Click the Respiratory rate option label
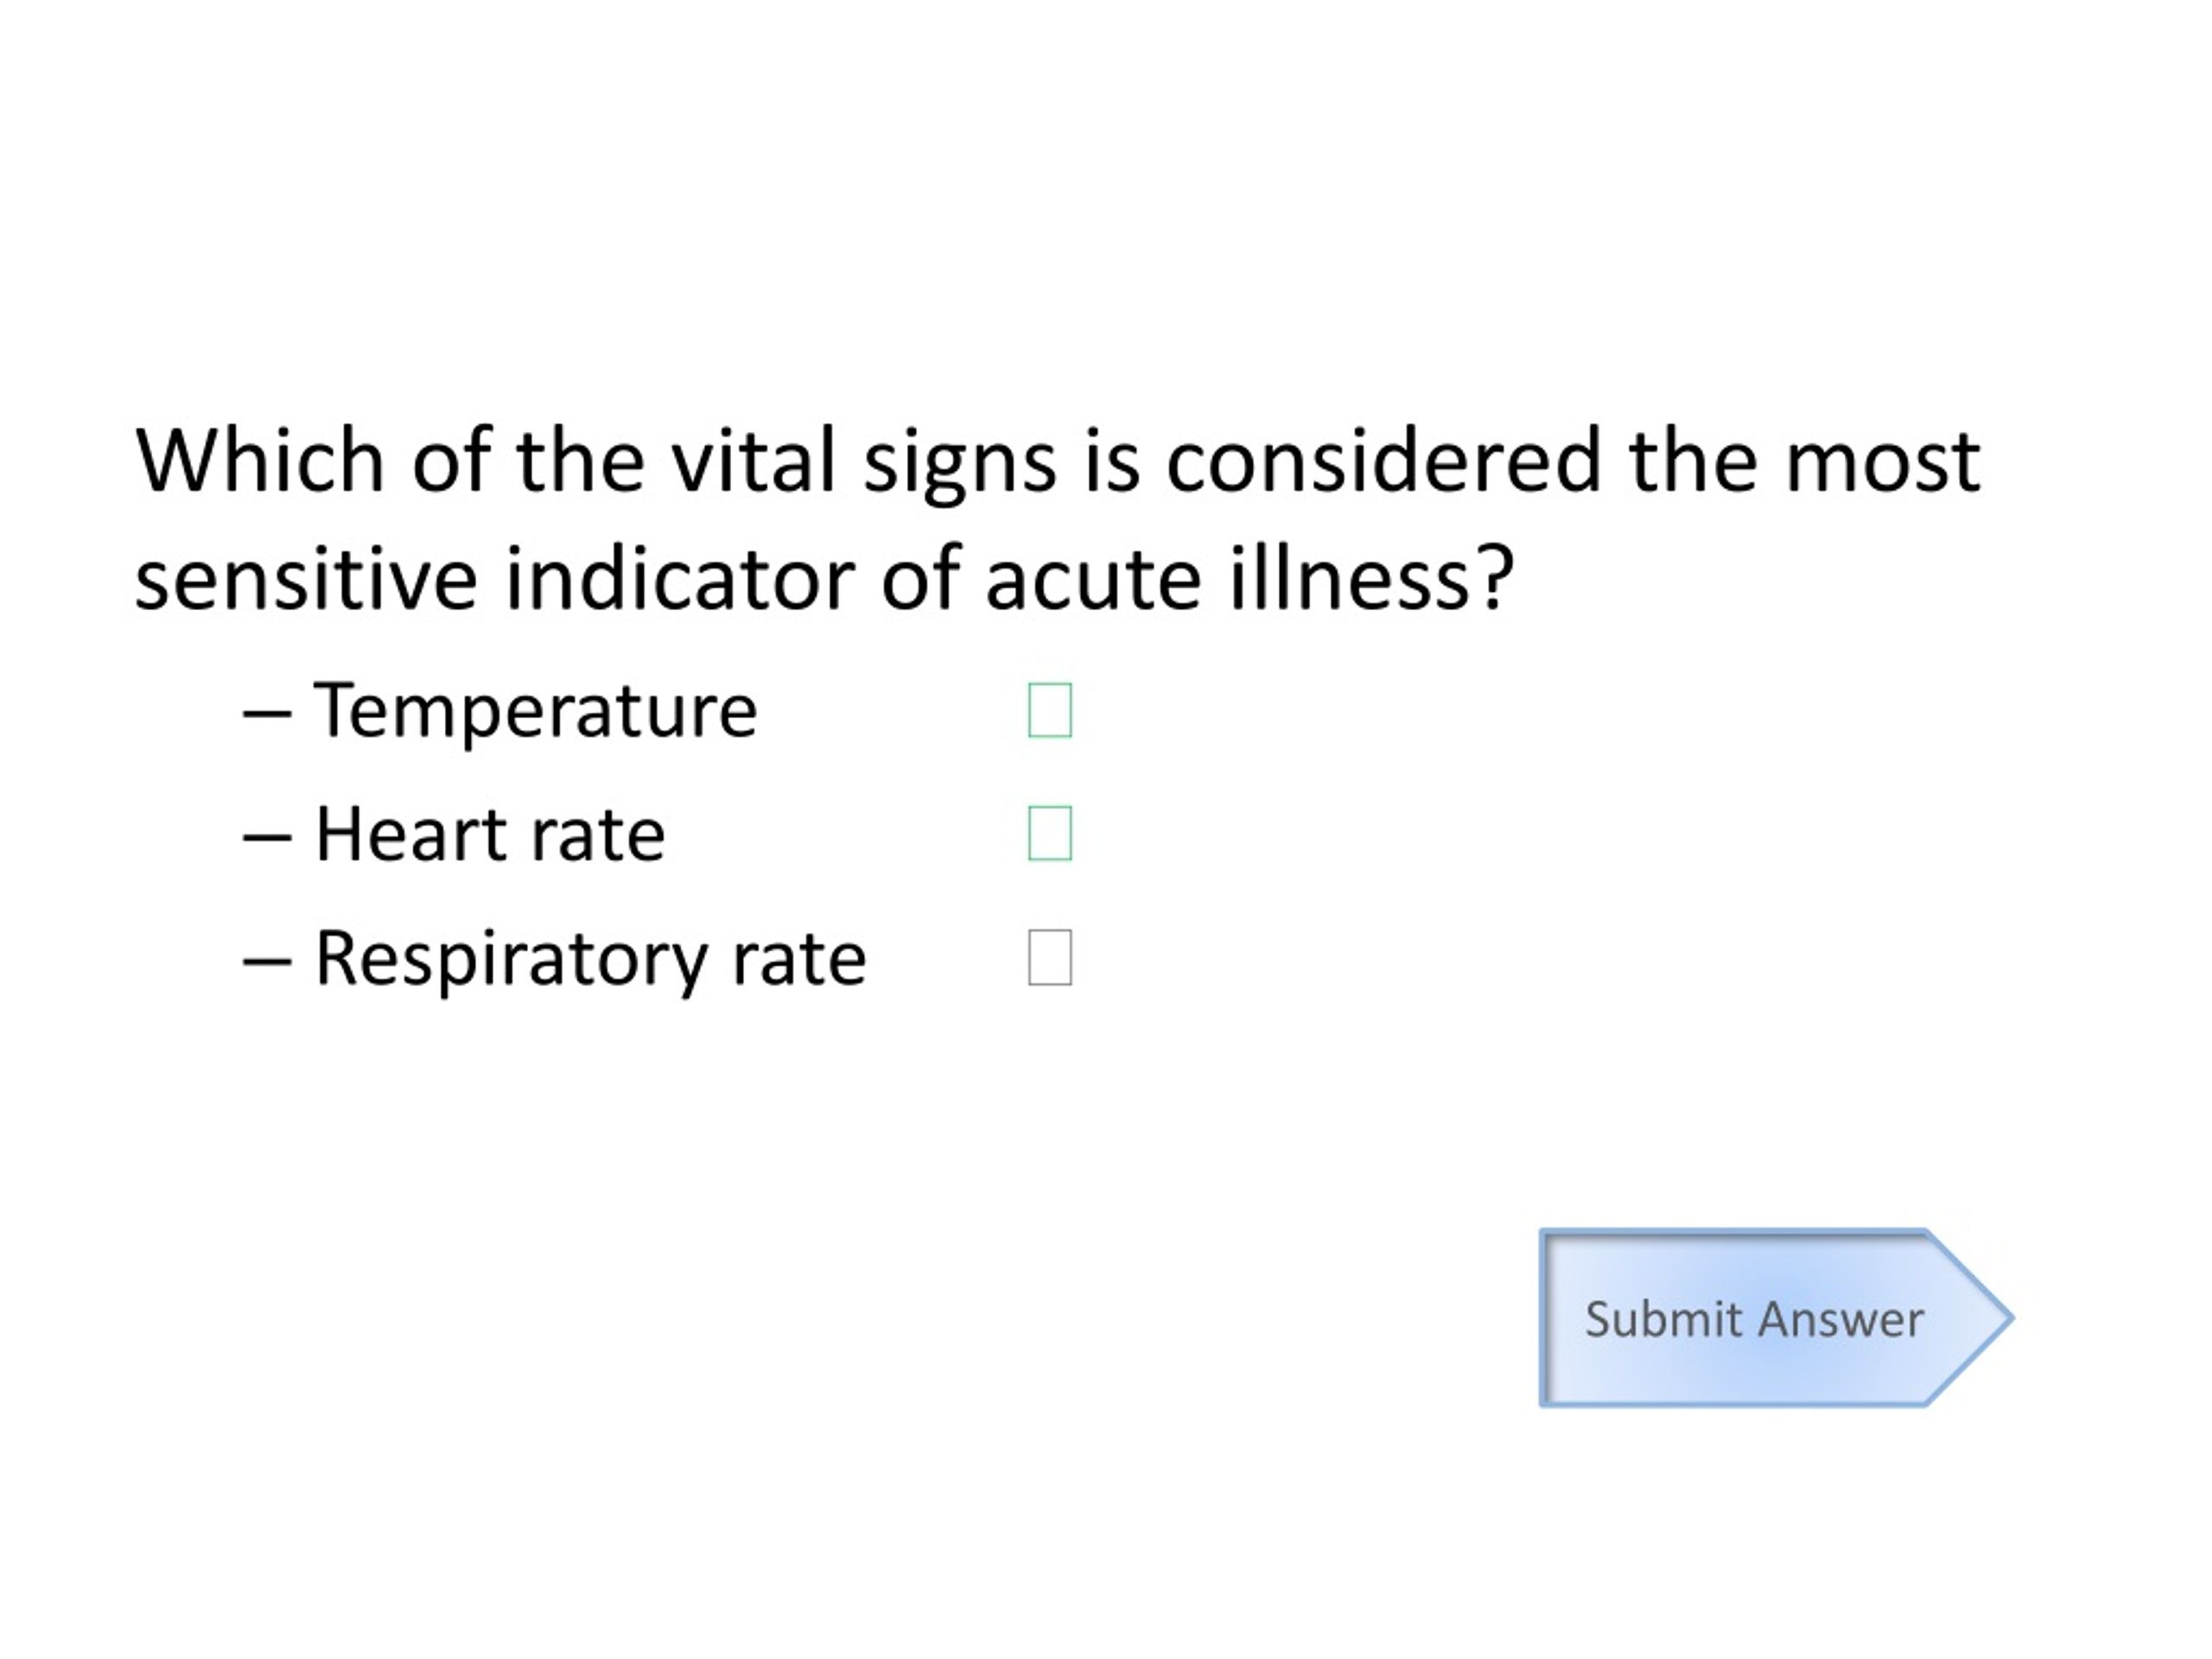The height and width of the screenshot is (1659, 2212). point(590,960)
